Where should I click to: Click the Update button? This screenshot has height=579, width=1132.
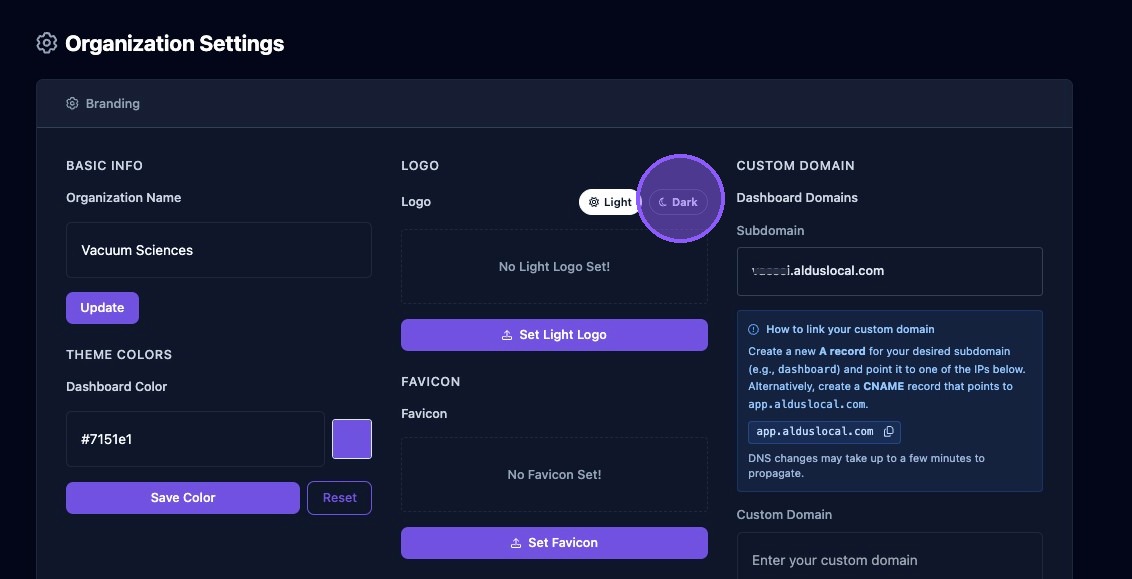pos(103,308)
